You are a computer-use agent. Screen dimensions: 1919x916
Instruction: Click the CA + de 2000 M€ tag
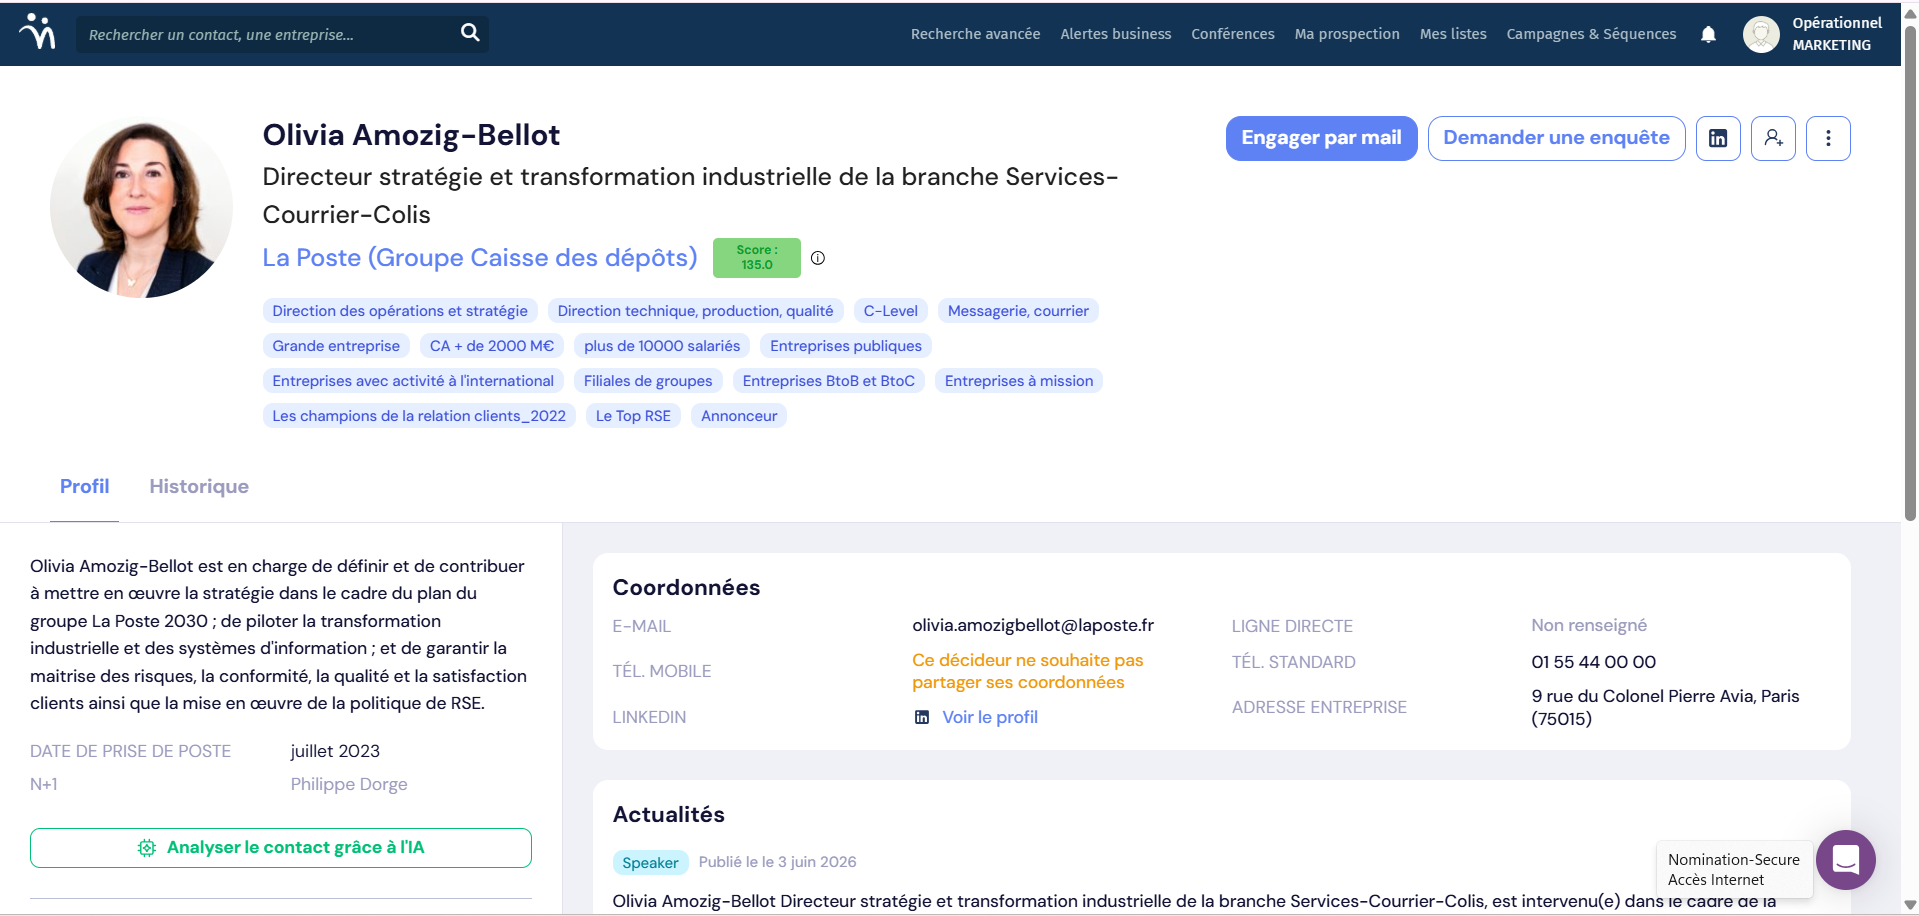pyautogui.click(x=492, y=346)
